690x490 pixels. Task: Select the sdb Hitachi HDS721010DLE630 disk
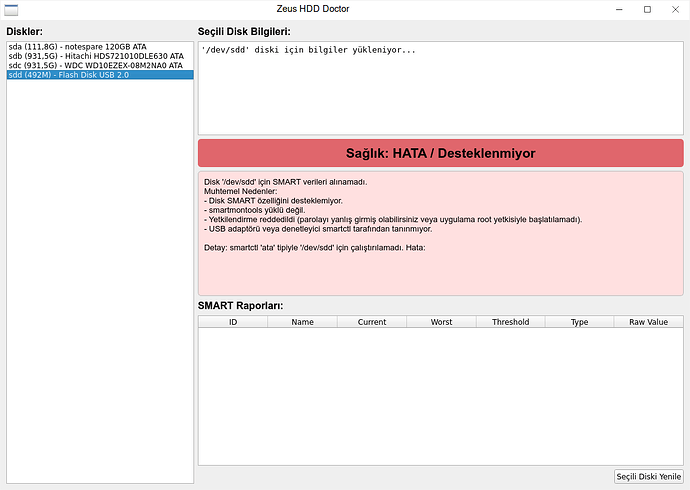[x=100, y=56]
